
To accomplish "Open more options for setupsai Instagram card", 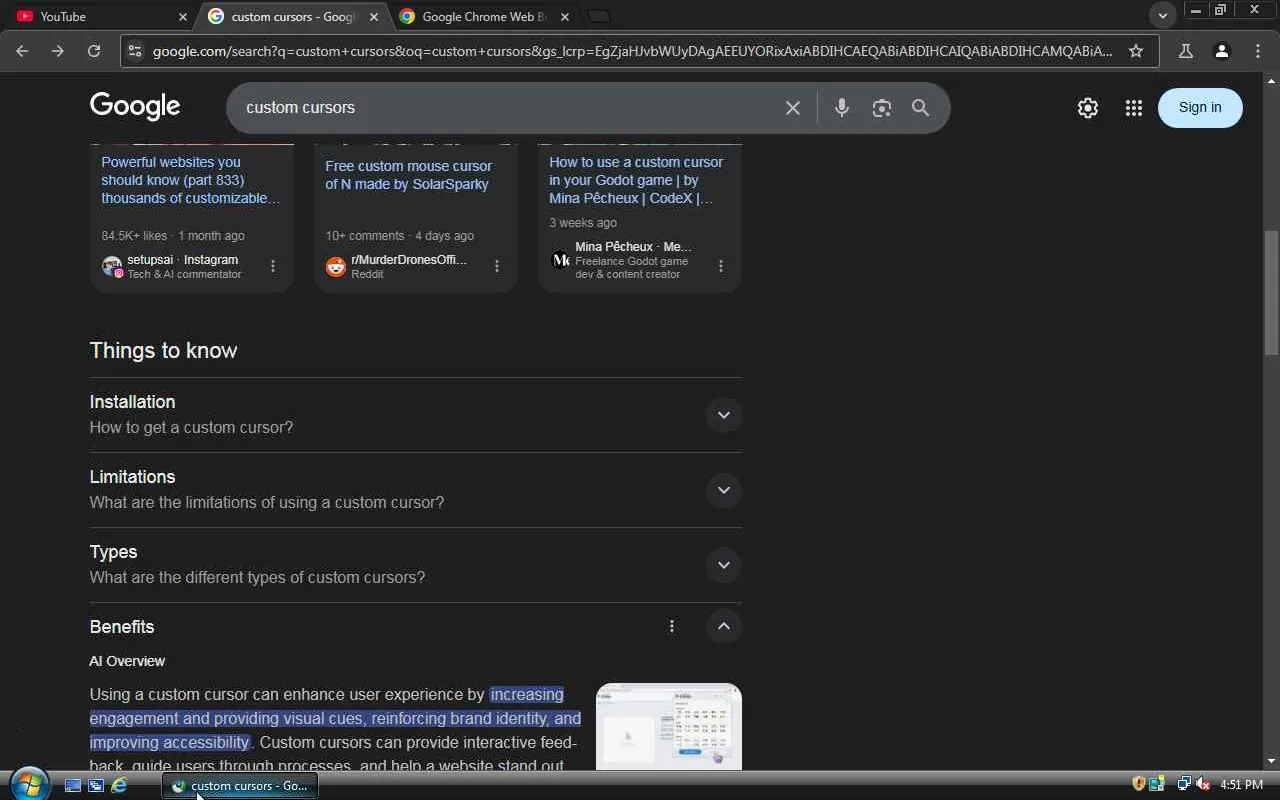I will click(x=273, y=266).
